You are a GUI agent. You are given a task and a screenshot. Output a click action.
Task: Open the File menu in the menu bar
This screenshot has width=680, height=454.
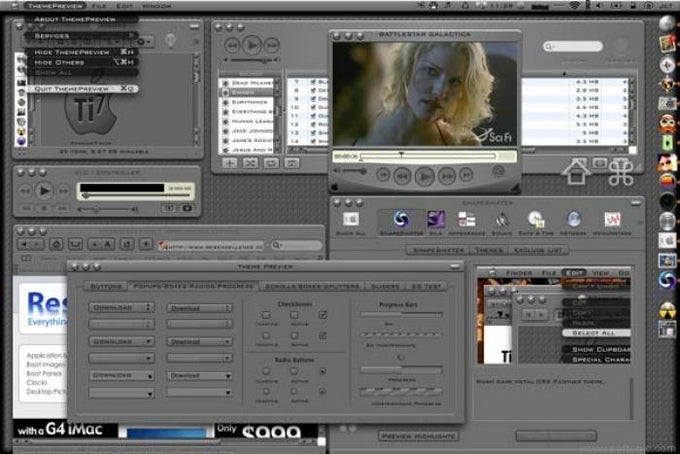[99, 6]
